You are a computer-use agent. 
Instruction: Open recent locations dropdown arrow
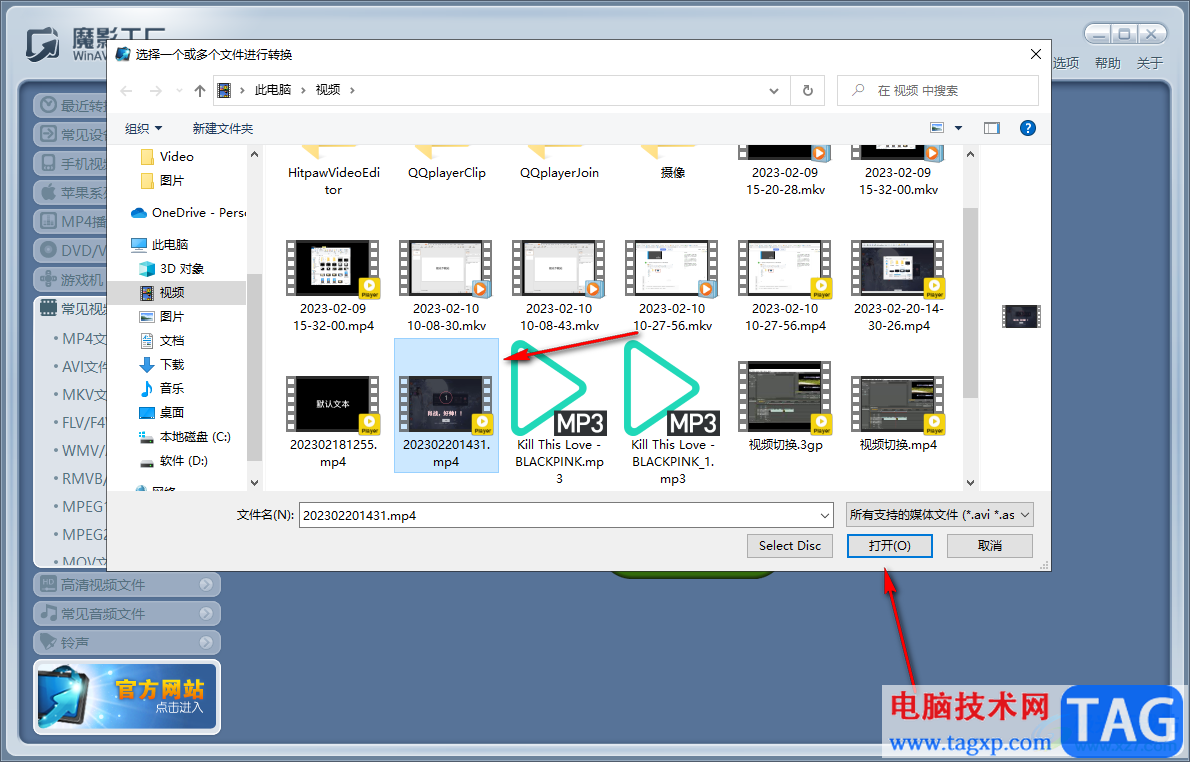click(x=179, y=90)
